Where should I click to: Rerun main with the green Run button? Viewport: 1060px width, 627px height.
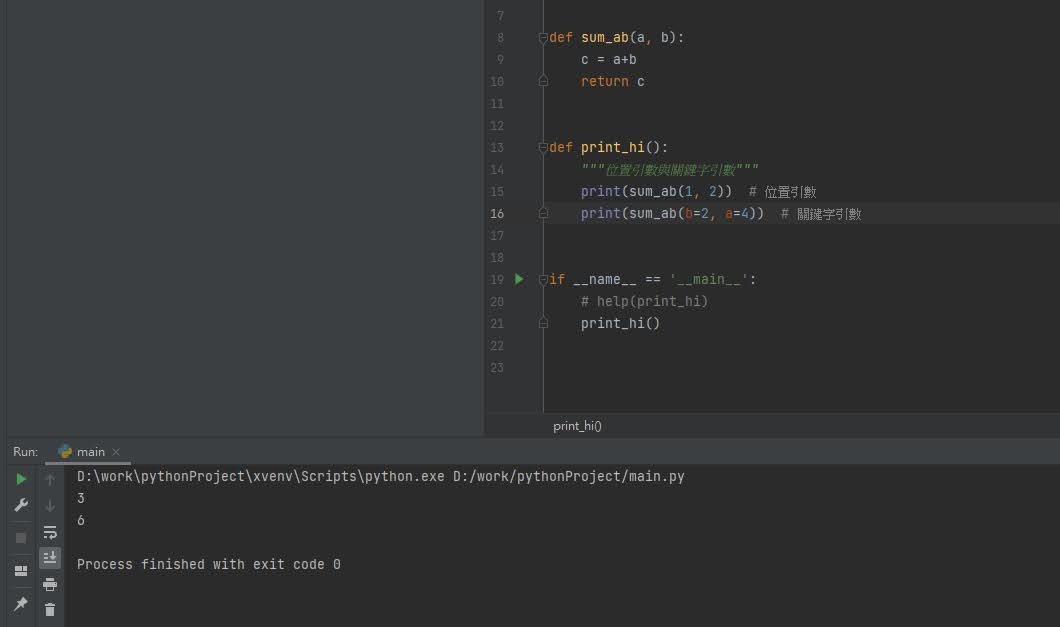pos(21,480)
